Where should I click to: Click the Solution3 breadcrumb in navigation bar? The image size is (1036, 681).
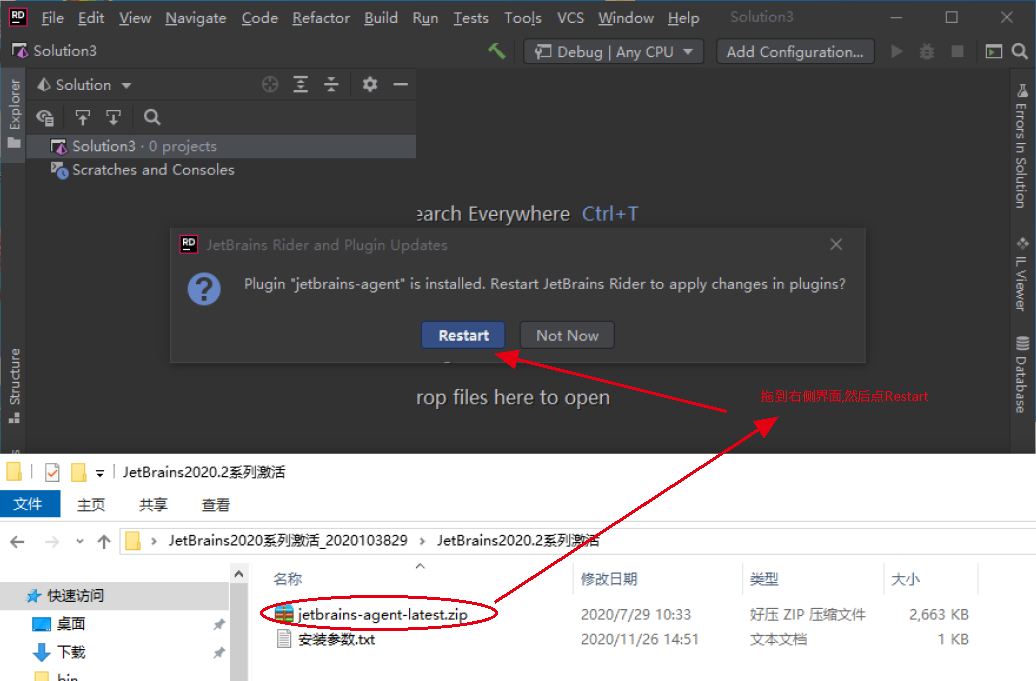[55, 51]
